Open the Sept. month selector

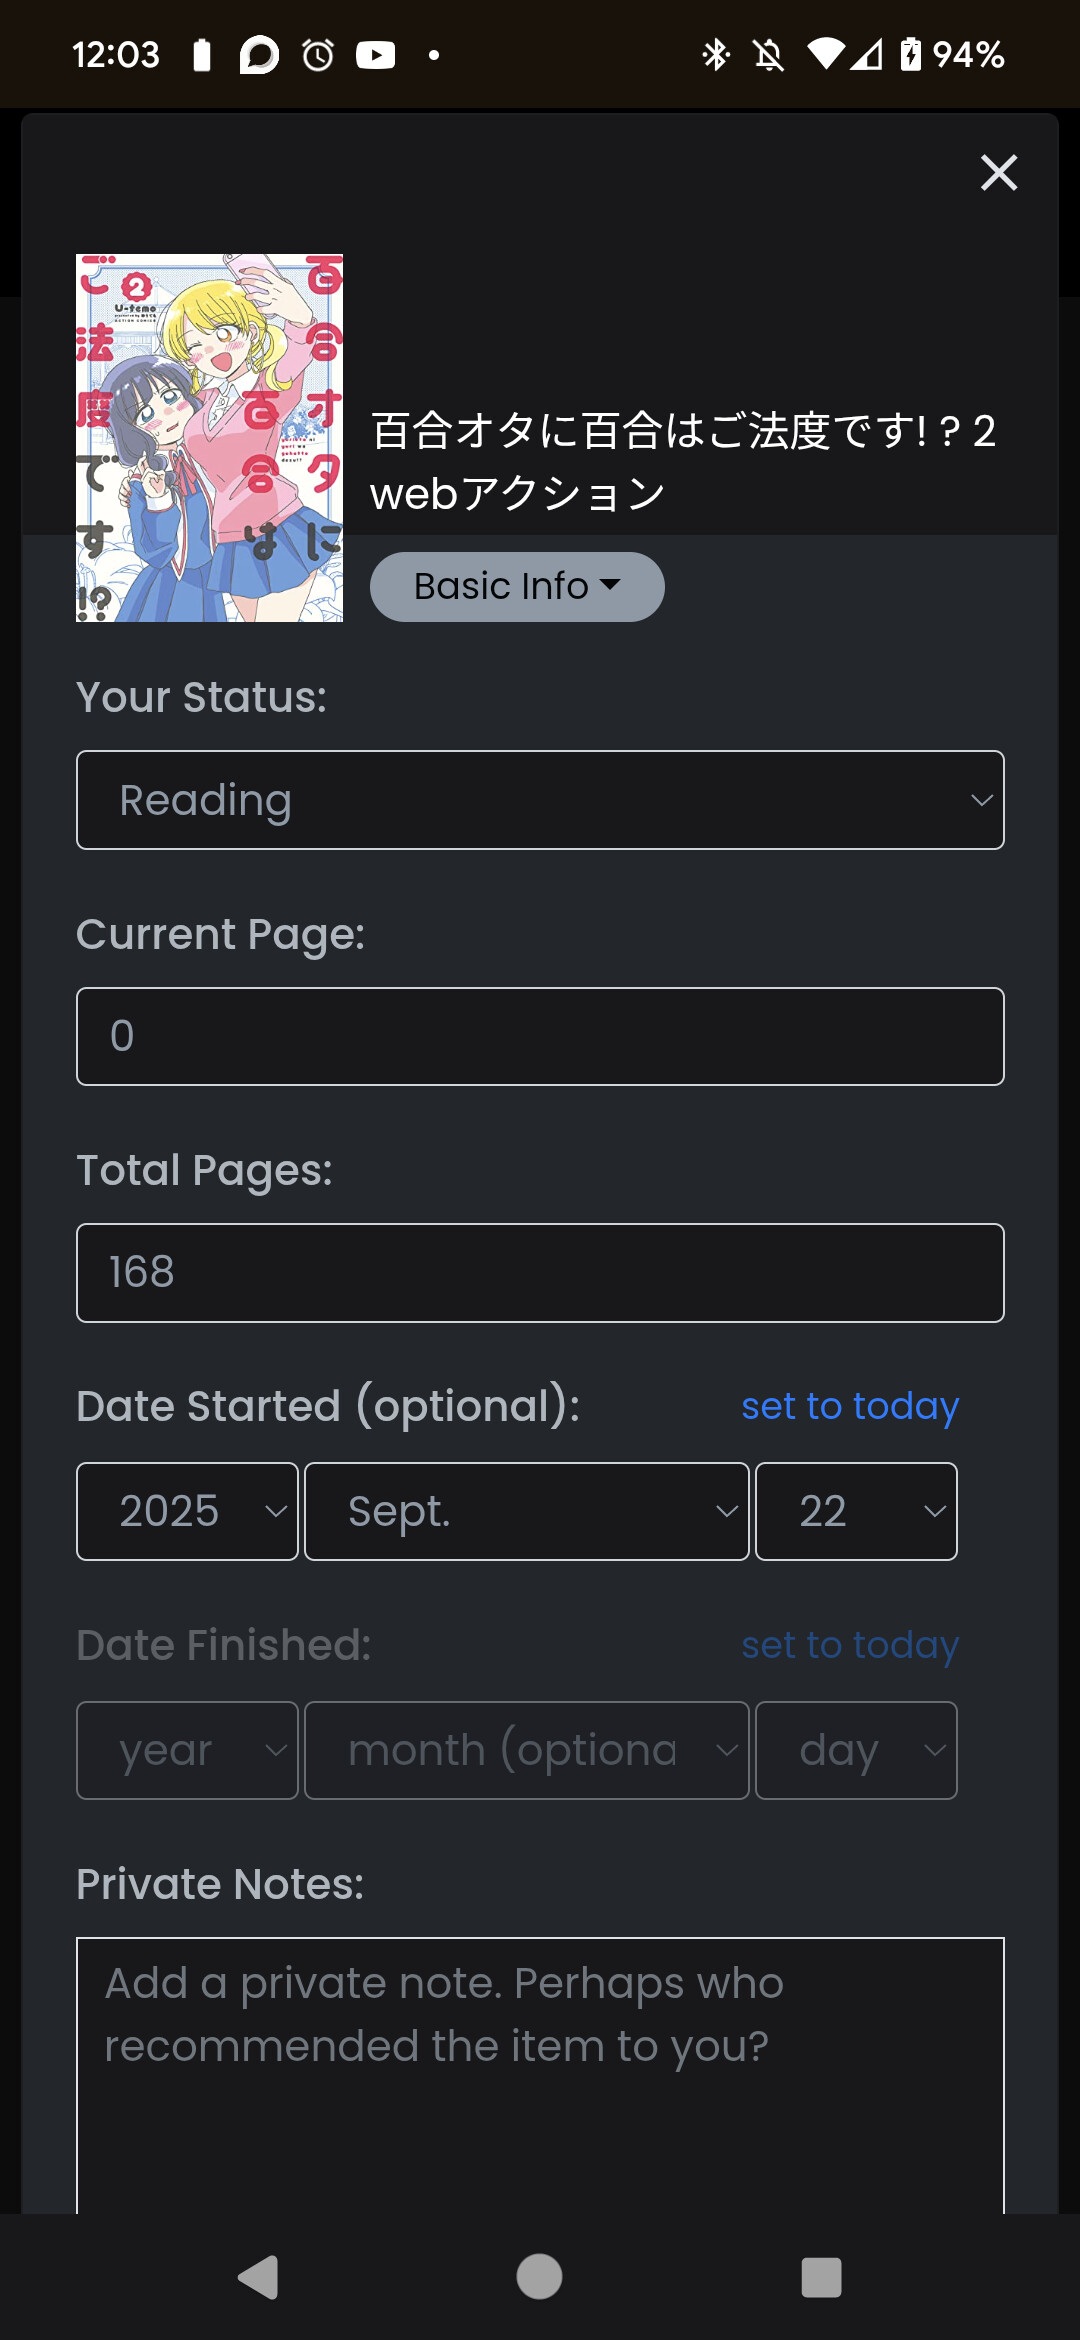(526, 1511)
